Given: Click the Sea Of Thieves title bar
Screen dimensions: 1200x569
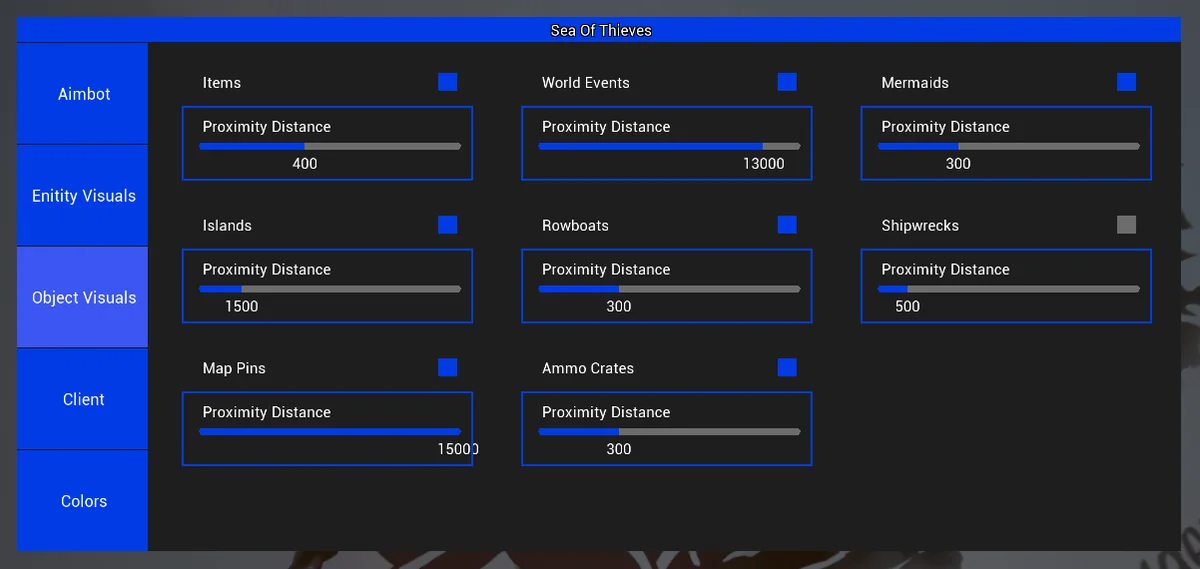Looking at the screenshot, I should (600, 30).
